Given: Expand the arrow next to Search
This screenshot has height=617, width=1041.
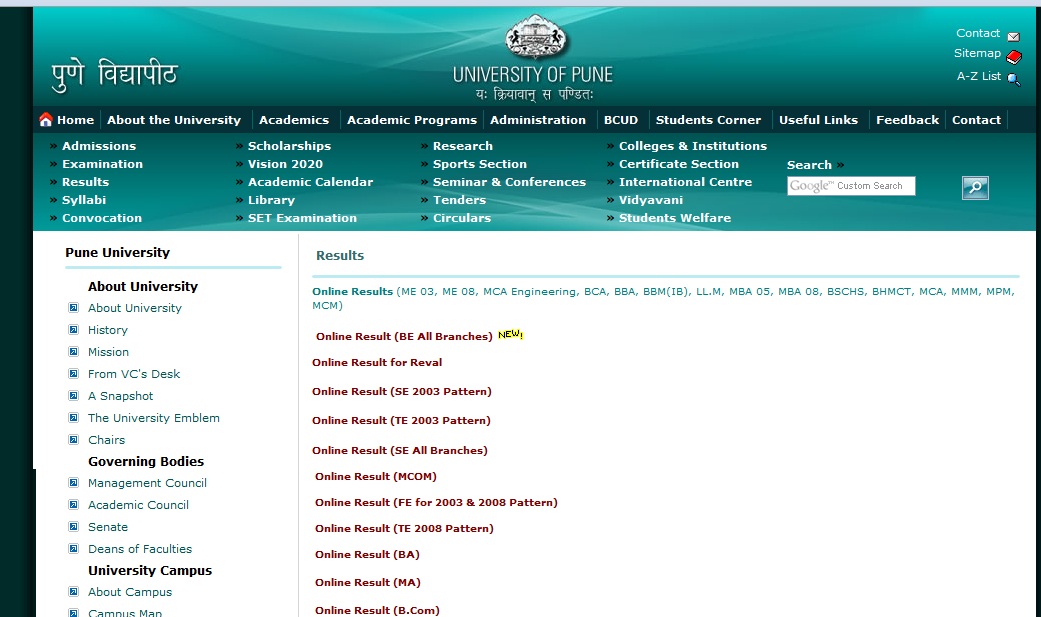Looking at the screenshot, I should [840, 164].
